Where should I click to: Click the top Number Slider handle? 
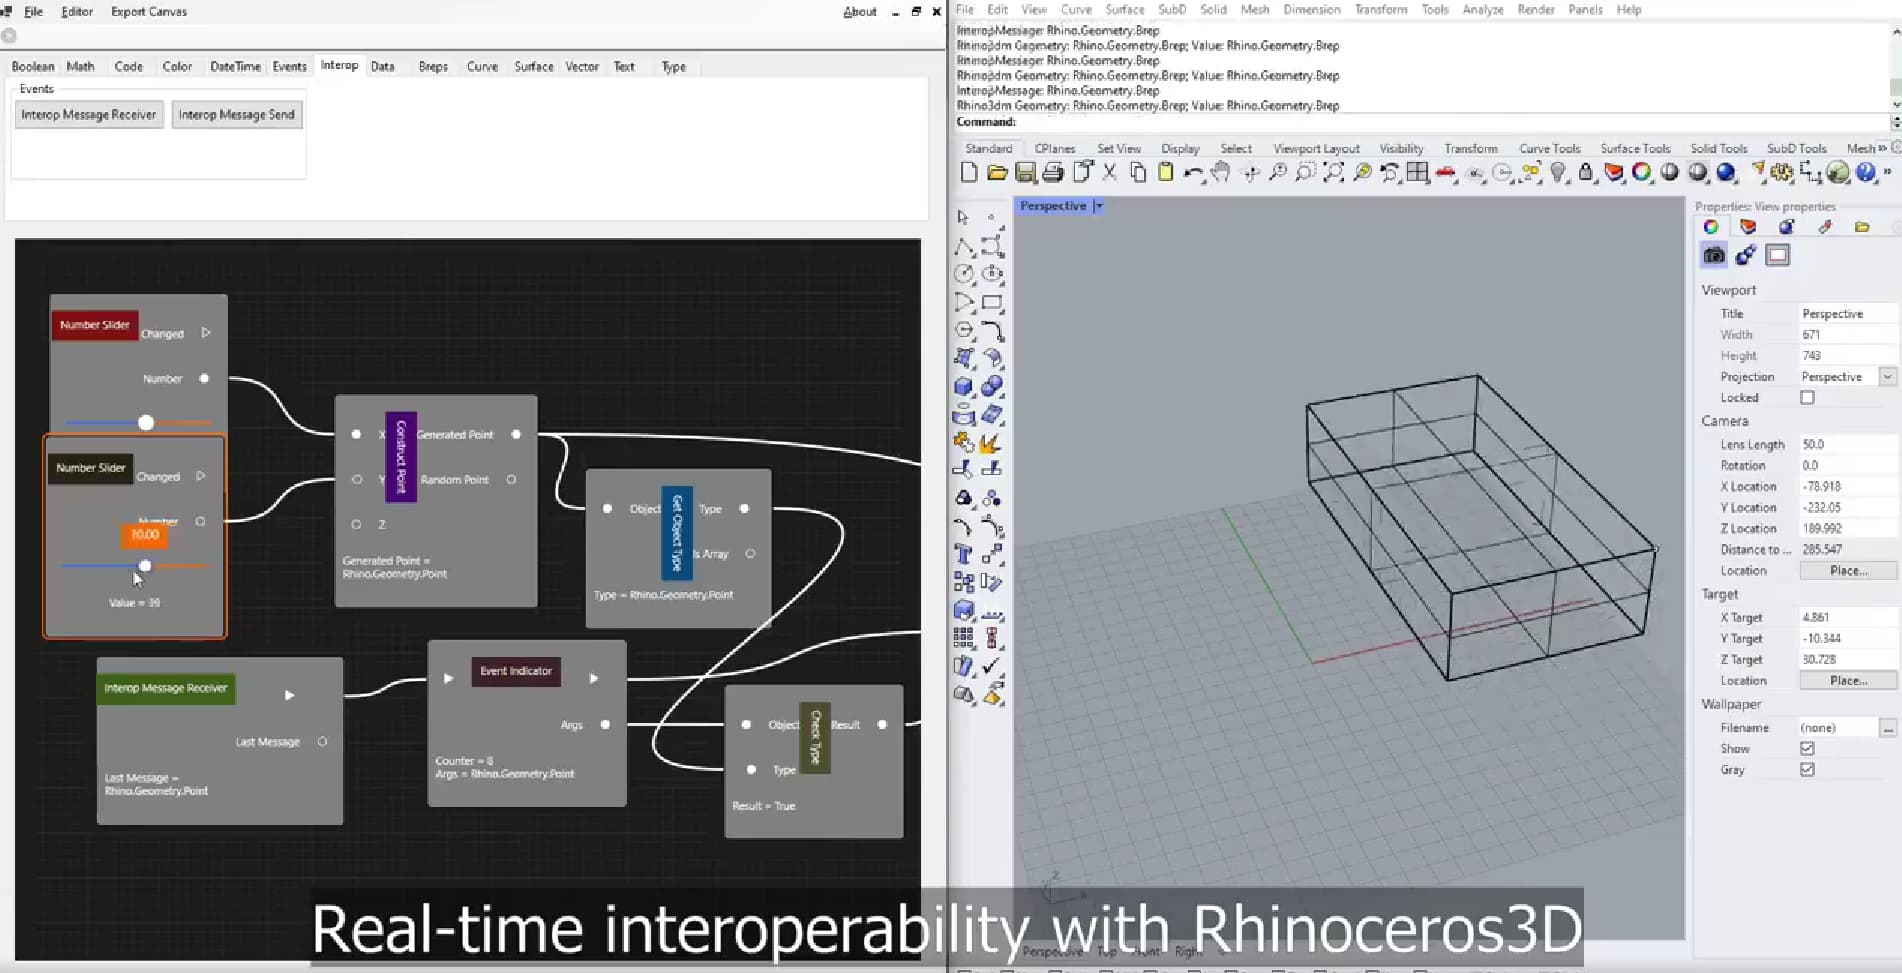point(146,423)
